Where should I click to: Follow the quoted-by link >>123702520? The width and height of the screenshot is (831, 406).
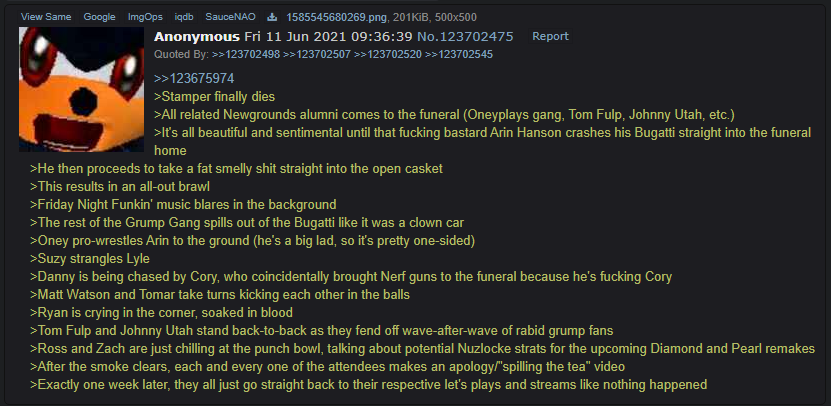[388, 54]
